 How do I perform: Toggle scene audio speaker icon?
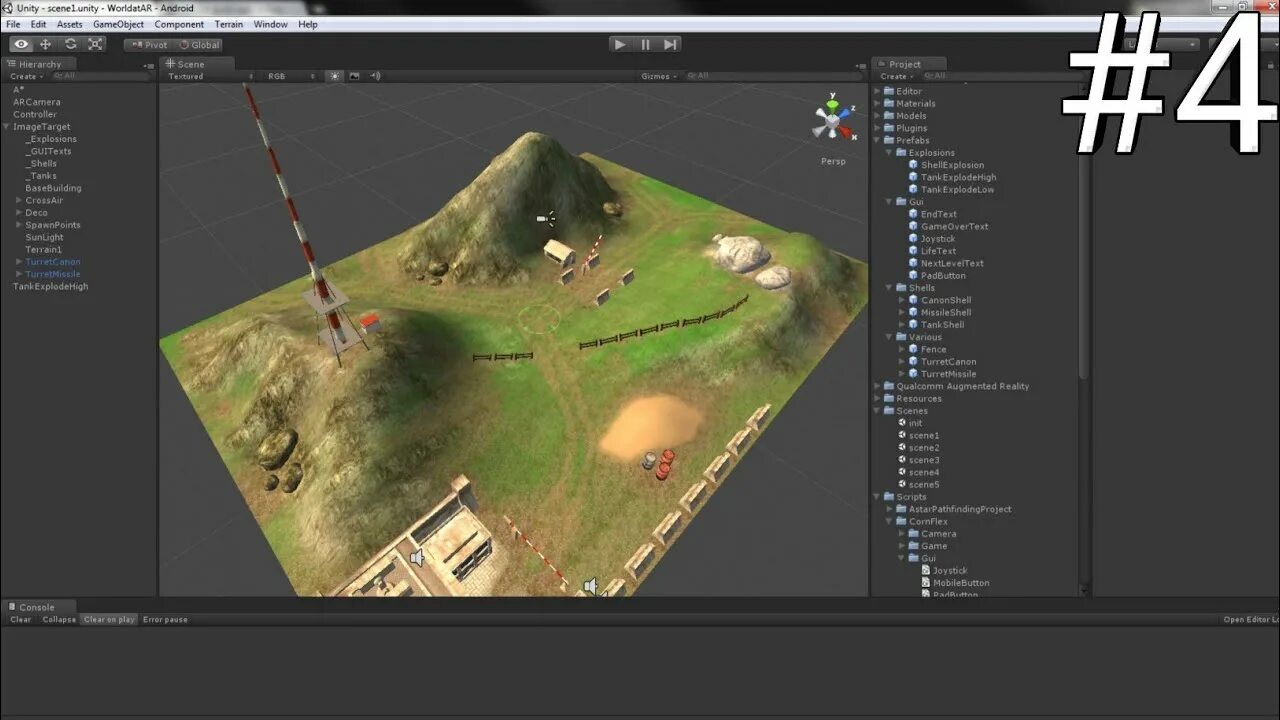375,76
